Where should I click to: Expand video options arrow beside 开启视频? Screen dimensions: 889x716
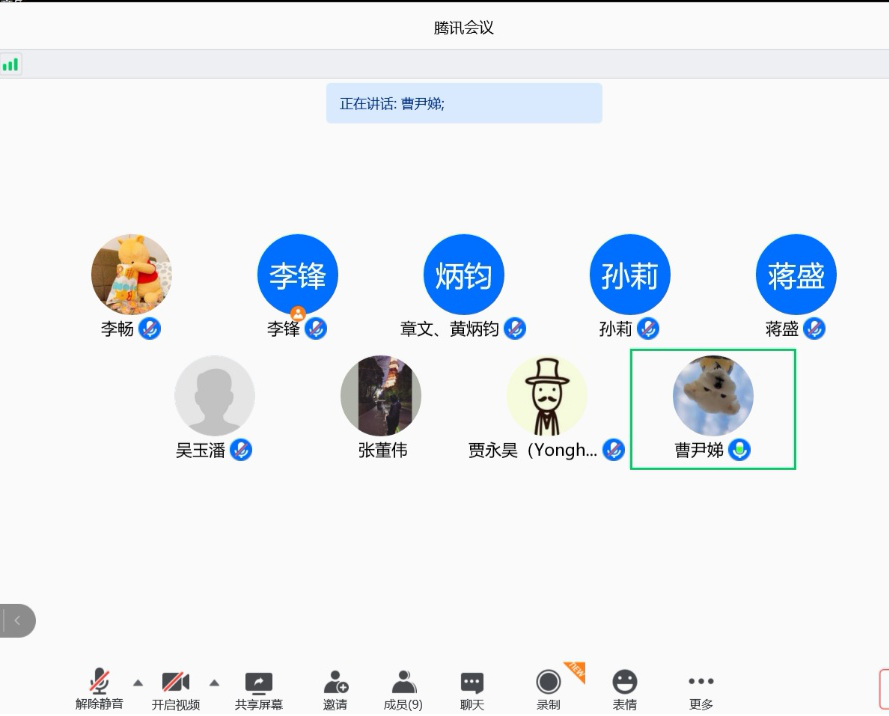[214, 683]
